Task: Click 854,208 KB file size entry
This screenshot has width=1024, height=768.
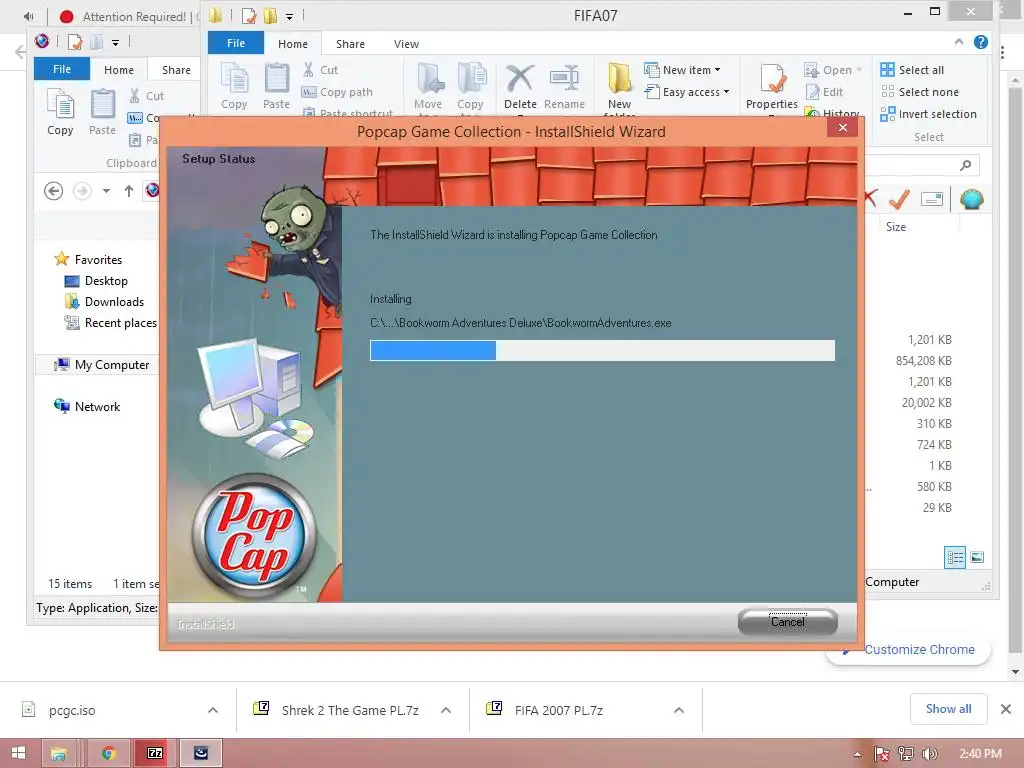Action: coord(923,360)
